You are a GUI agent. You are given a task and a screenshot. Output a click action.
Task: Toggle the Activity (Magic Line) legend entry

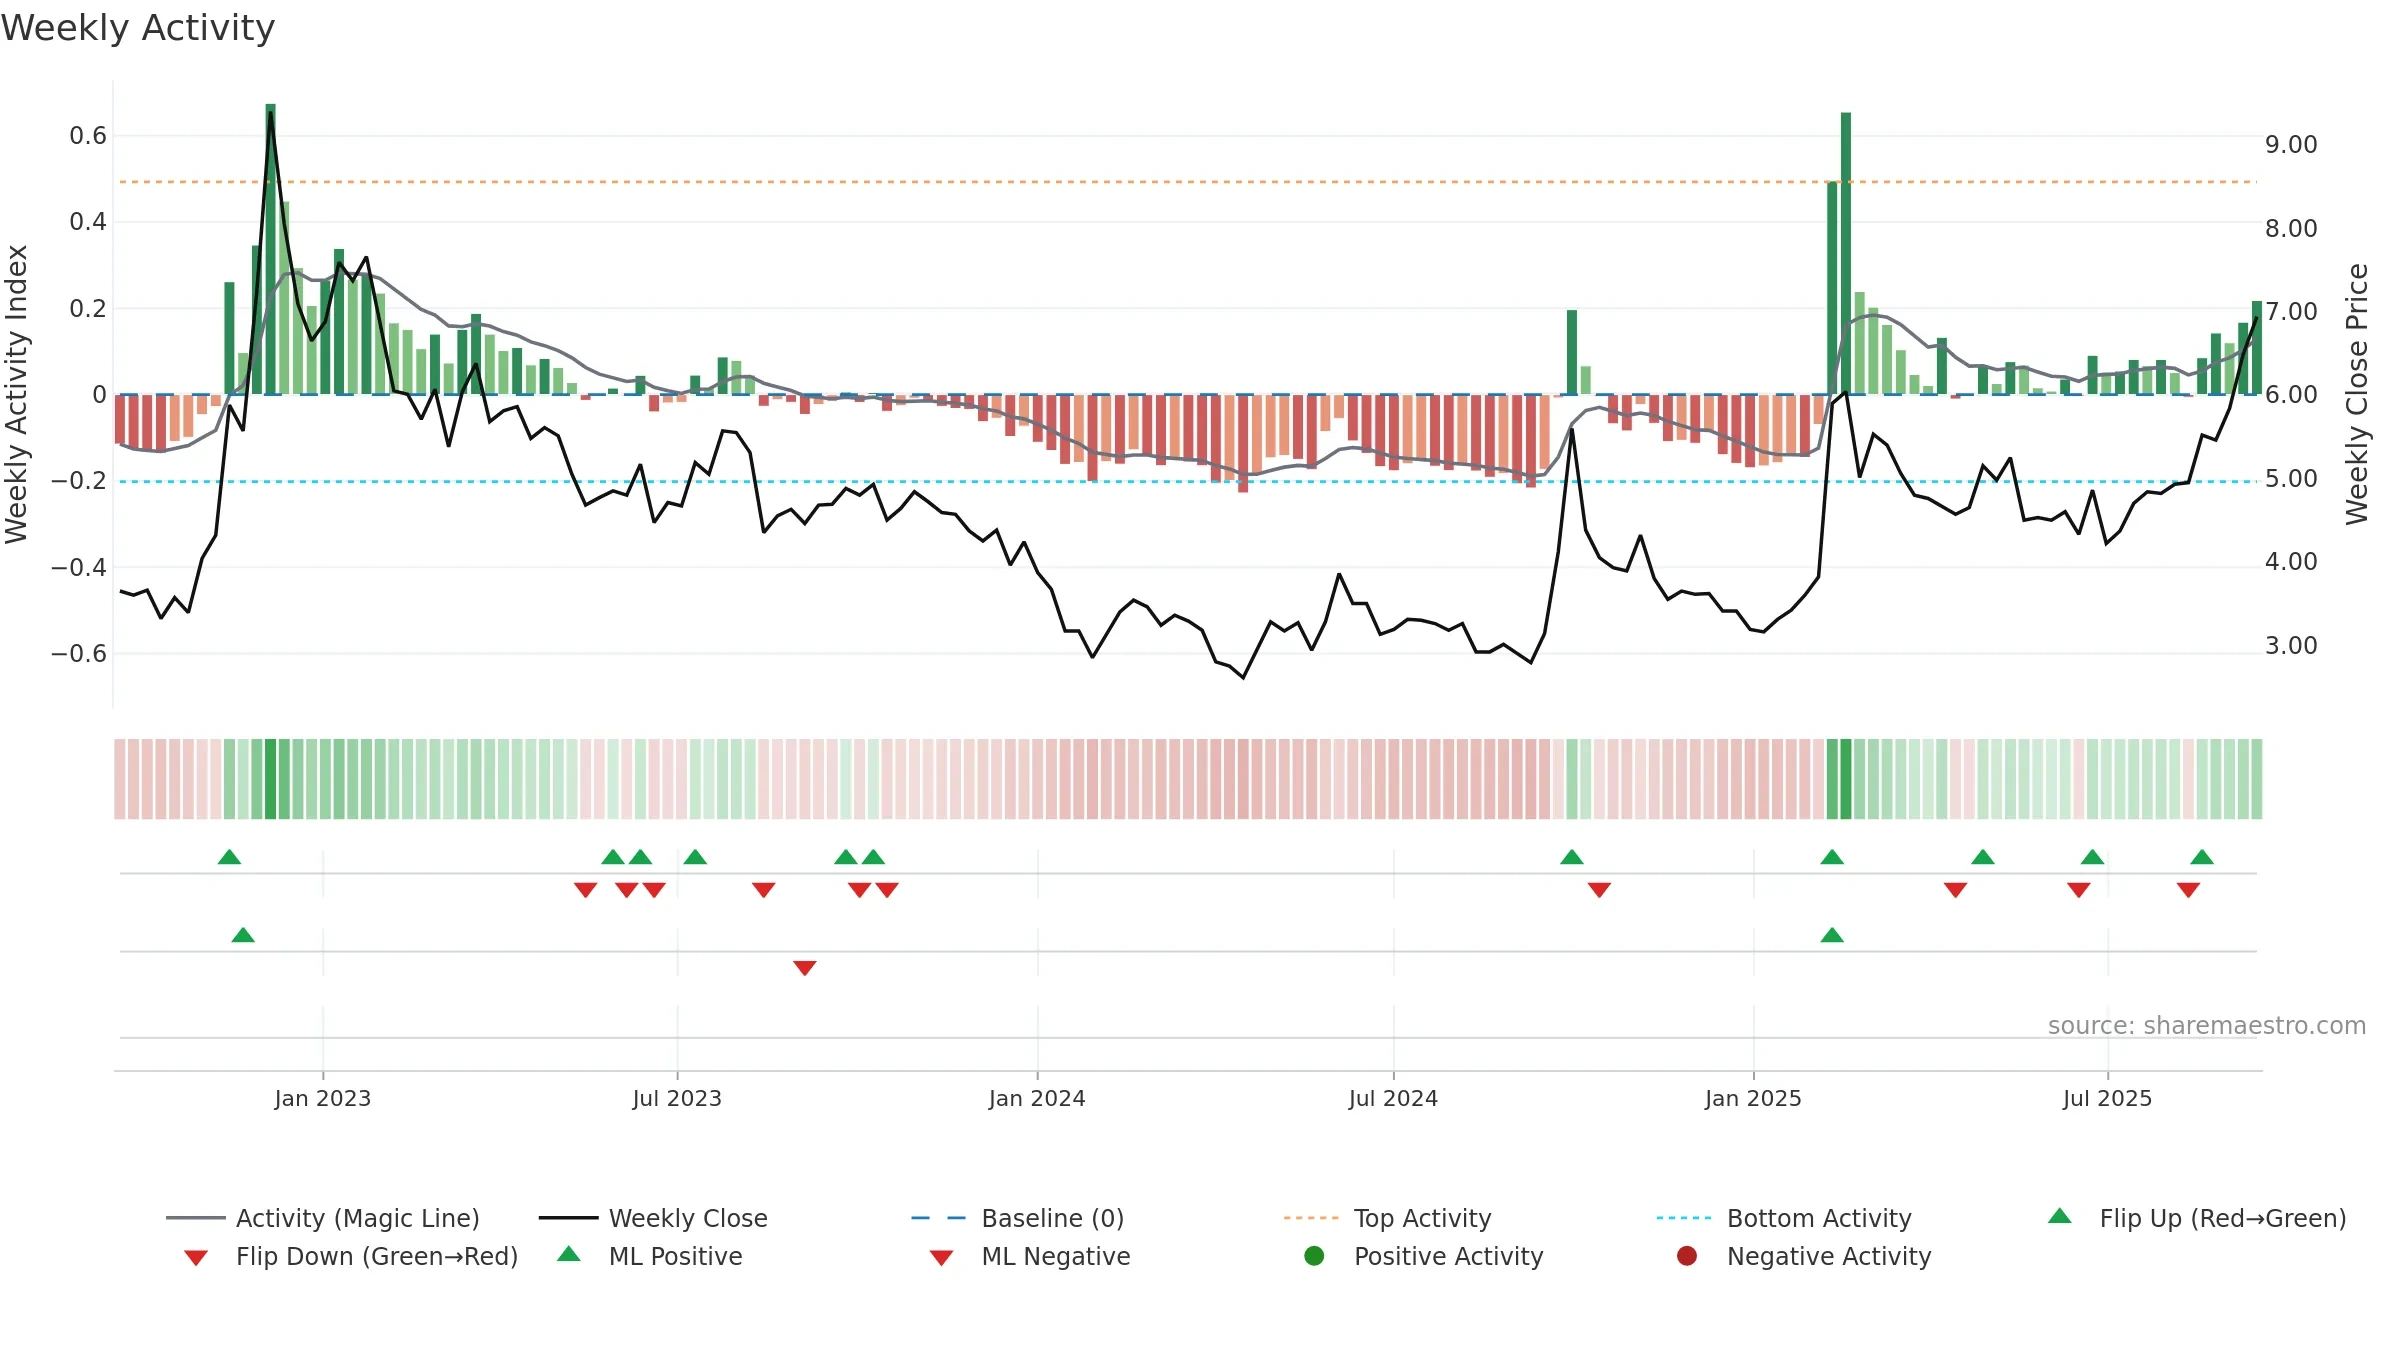pos(323,1218)
